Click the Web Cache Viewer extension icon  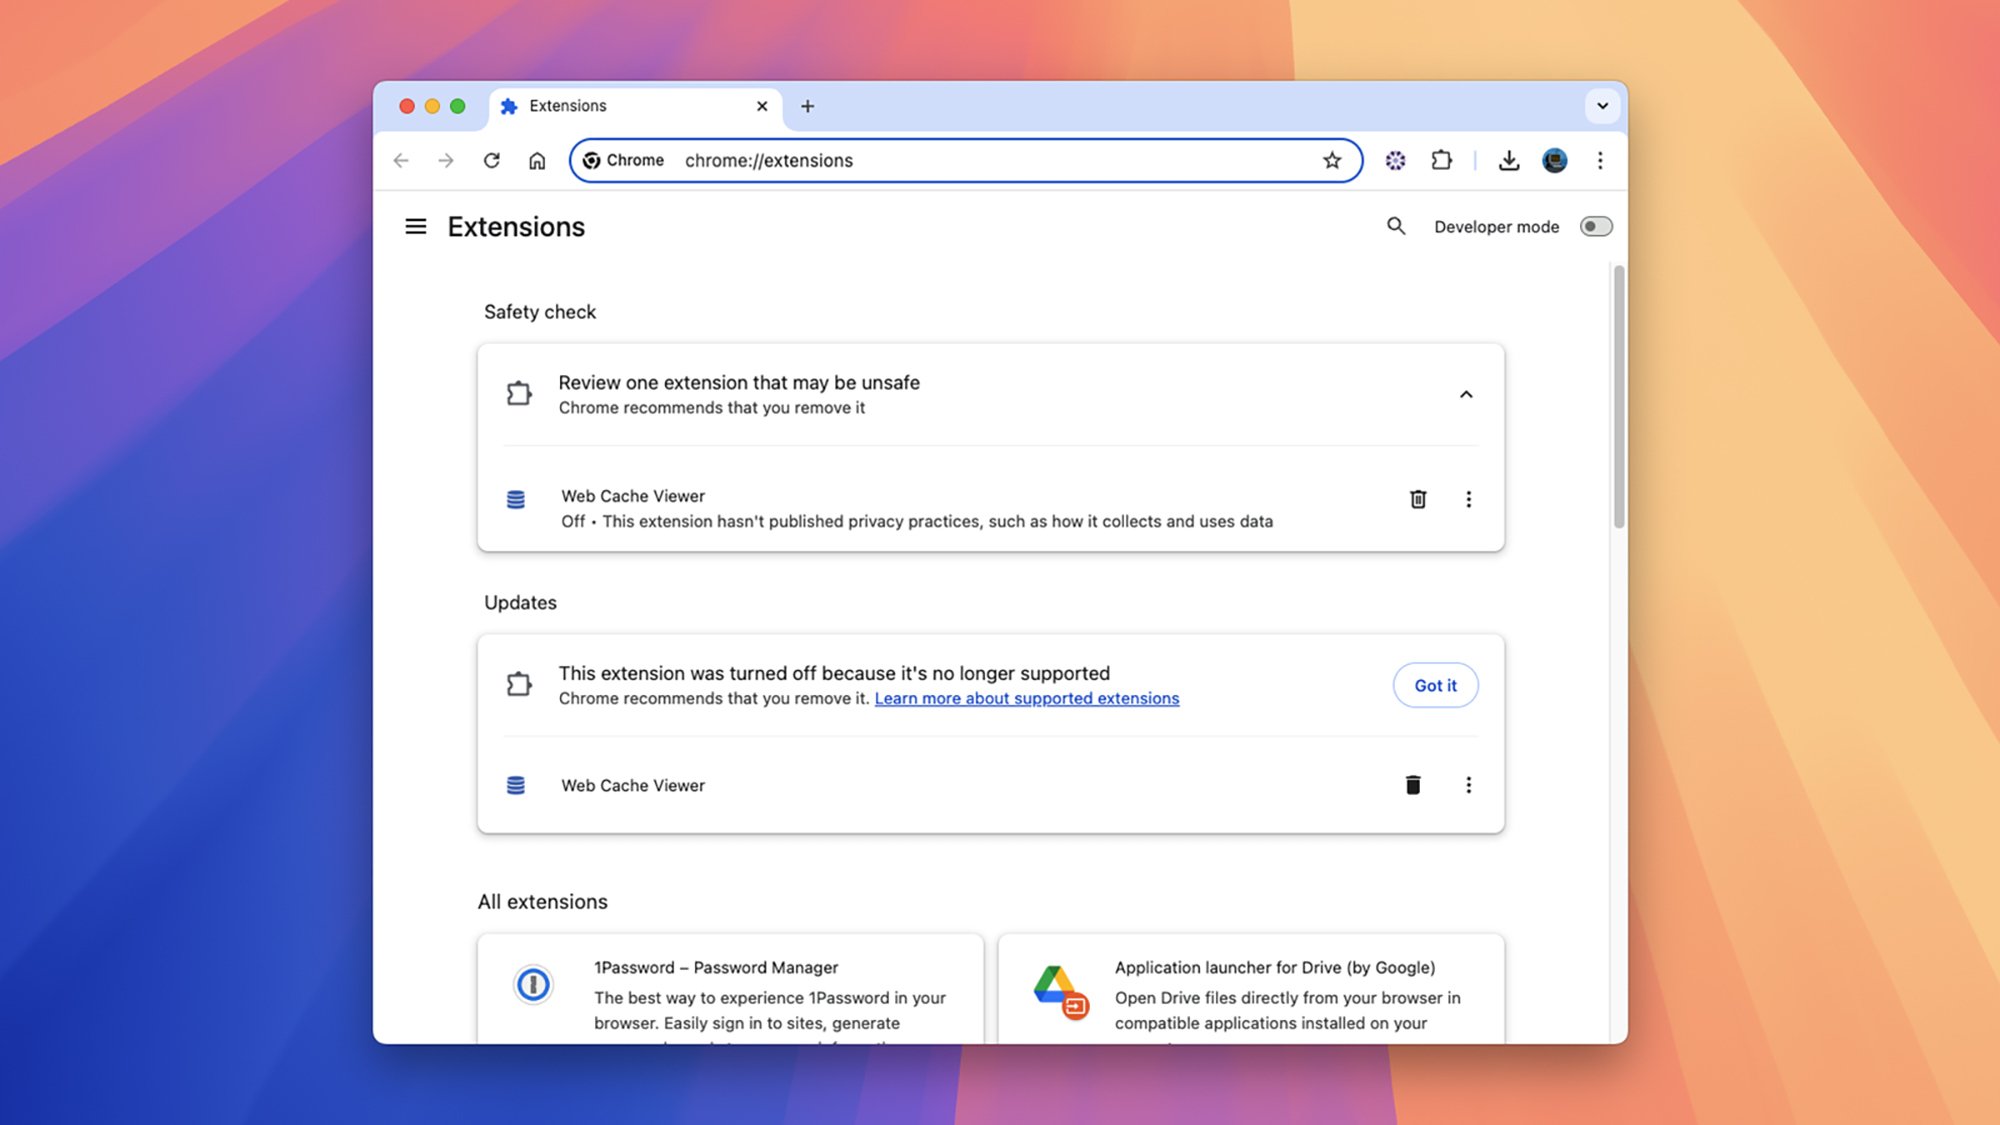[x=515, y=499]
